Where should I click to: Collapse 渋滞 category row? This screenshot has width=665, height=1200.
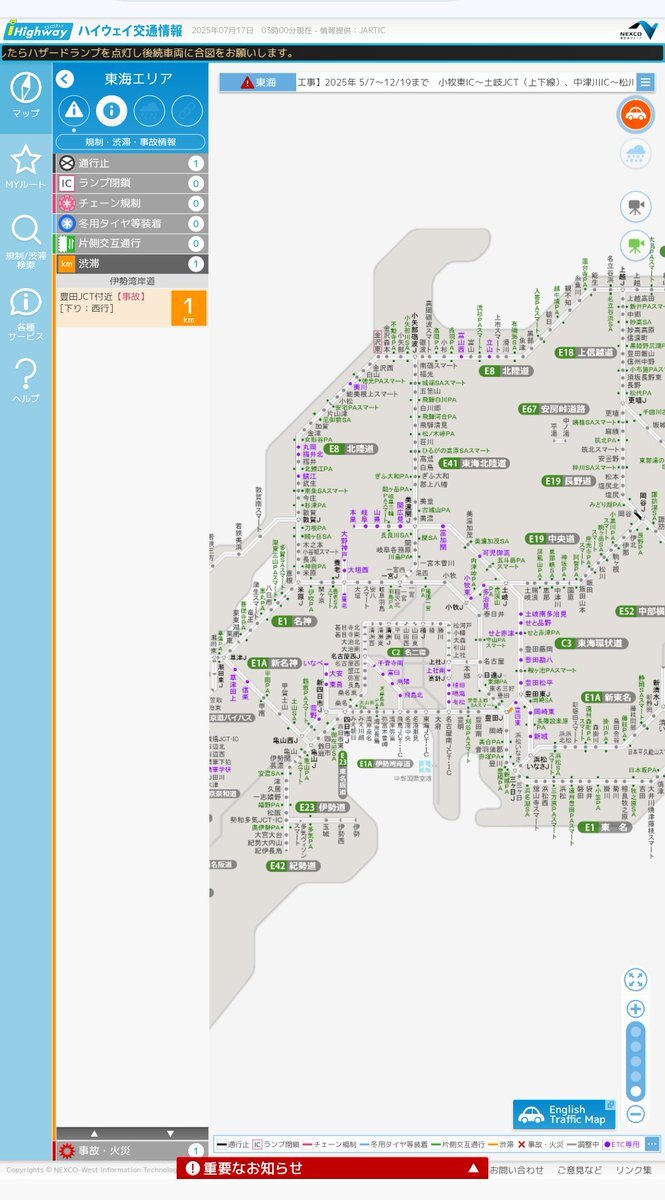[130, 264]
